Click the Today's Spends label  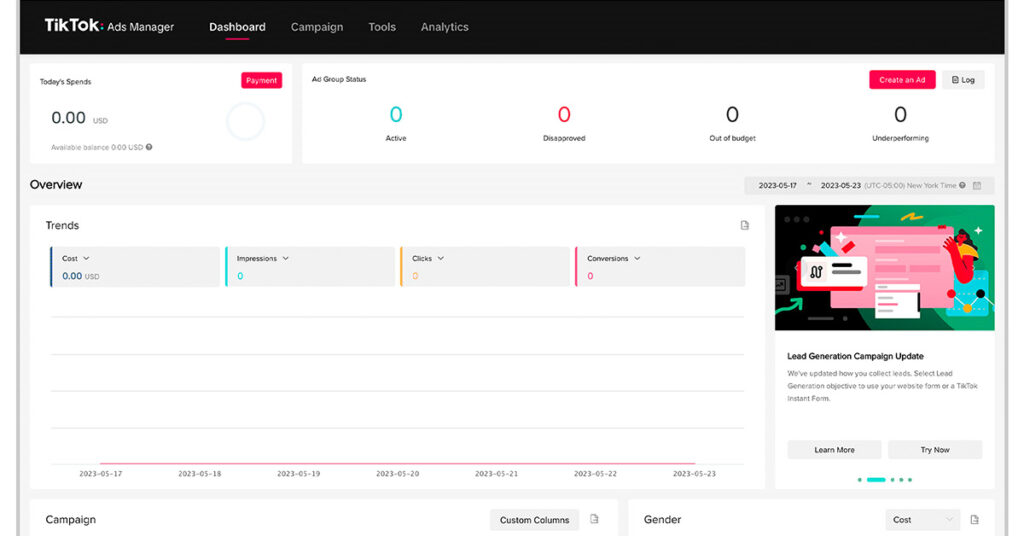pyautogui.click(x=65, y=82)
